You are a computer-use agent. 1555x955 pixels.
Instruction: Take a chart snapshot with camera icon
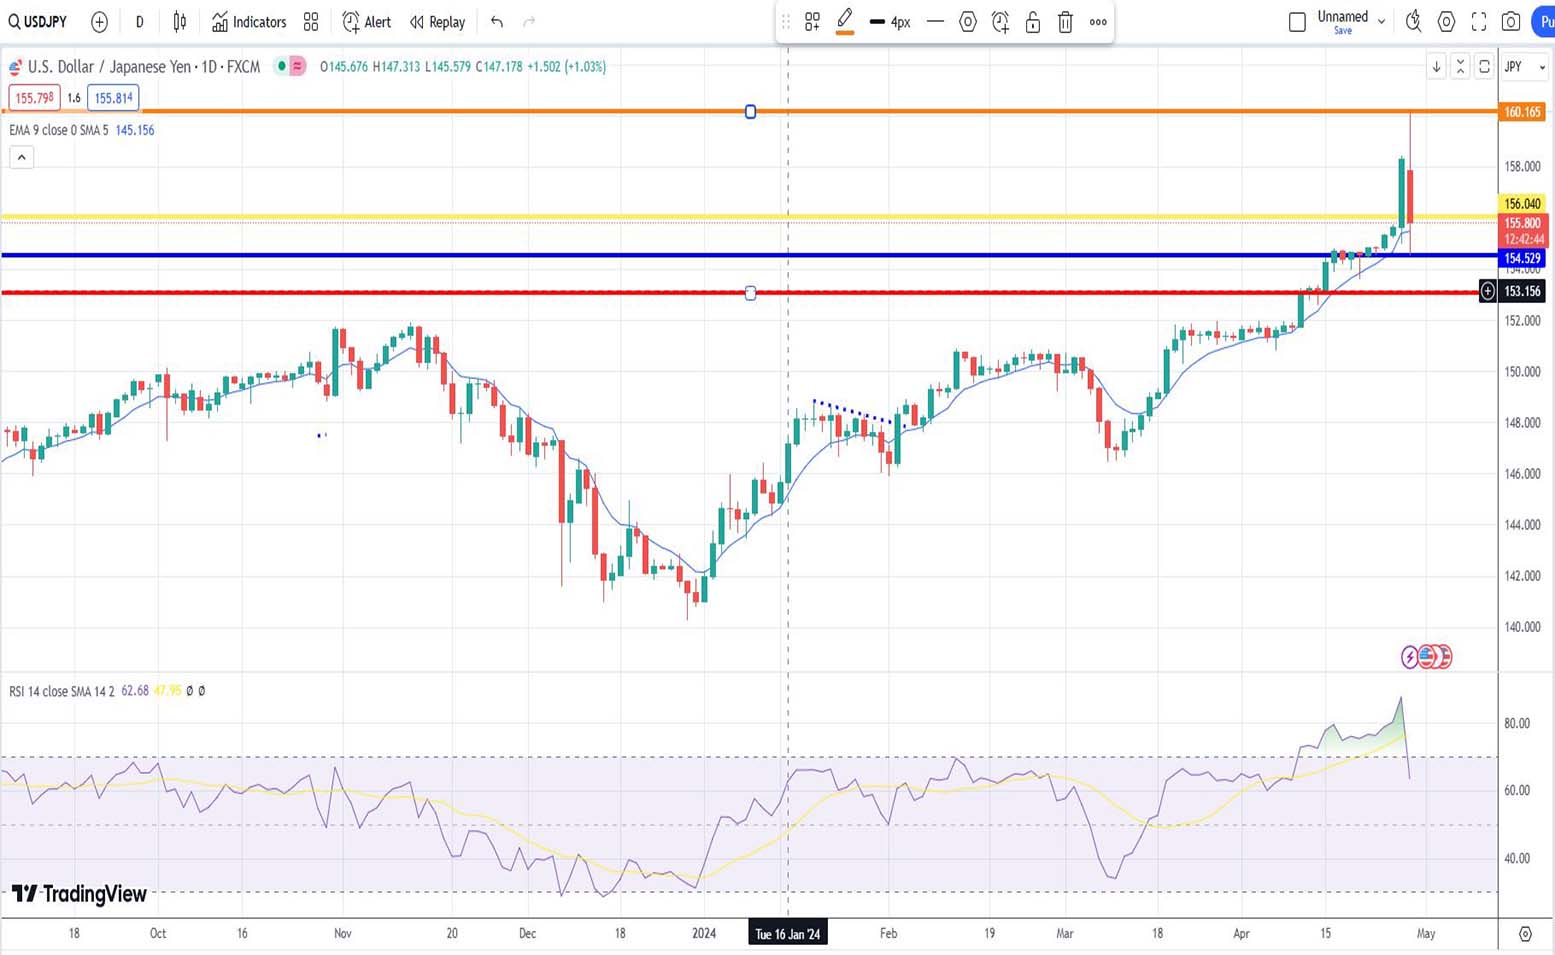[1511, 22]
